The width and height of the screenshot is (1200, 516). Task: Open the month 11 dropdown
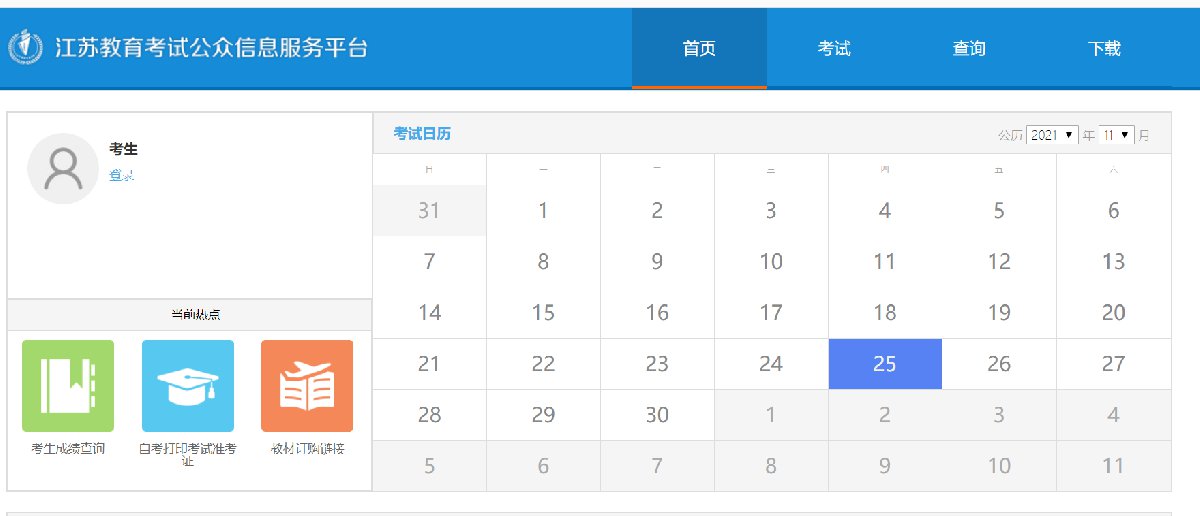tap(1116, 135)
